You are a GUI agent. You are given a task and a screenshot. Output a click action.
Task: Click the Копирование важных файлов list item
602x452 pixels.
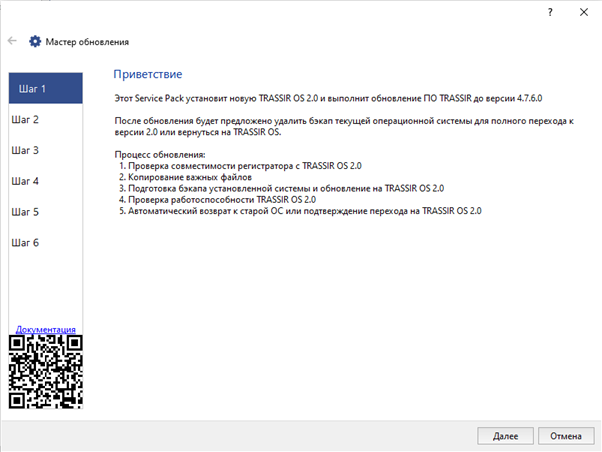click(185, 176)
